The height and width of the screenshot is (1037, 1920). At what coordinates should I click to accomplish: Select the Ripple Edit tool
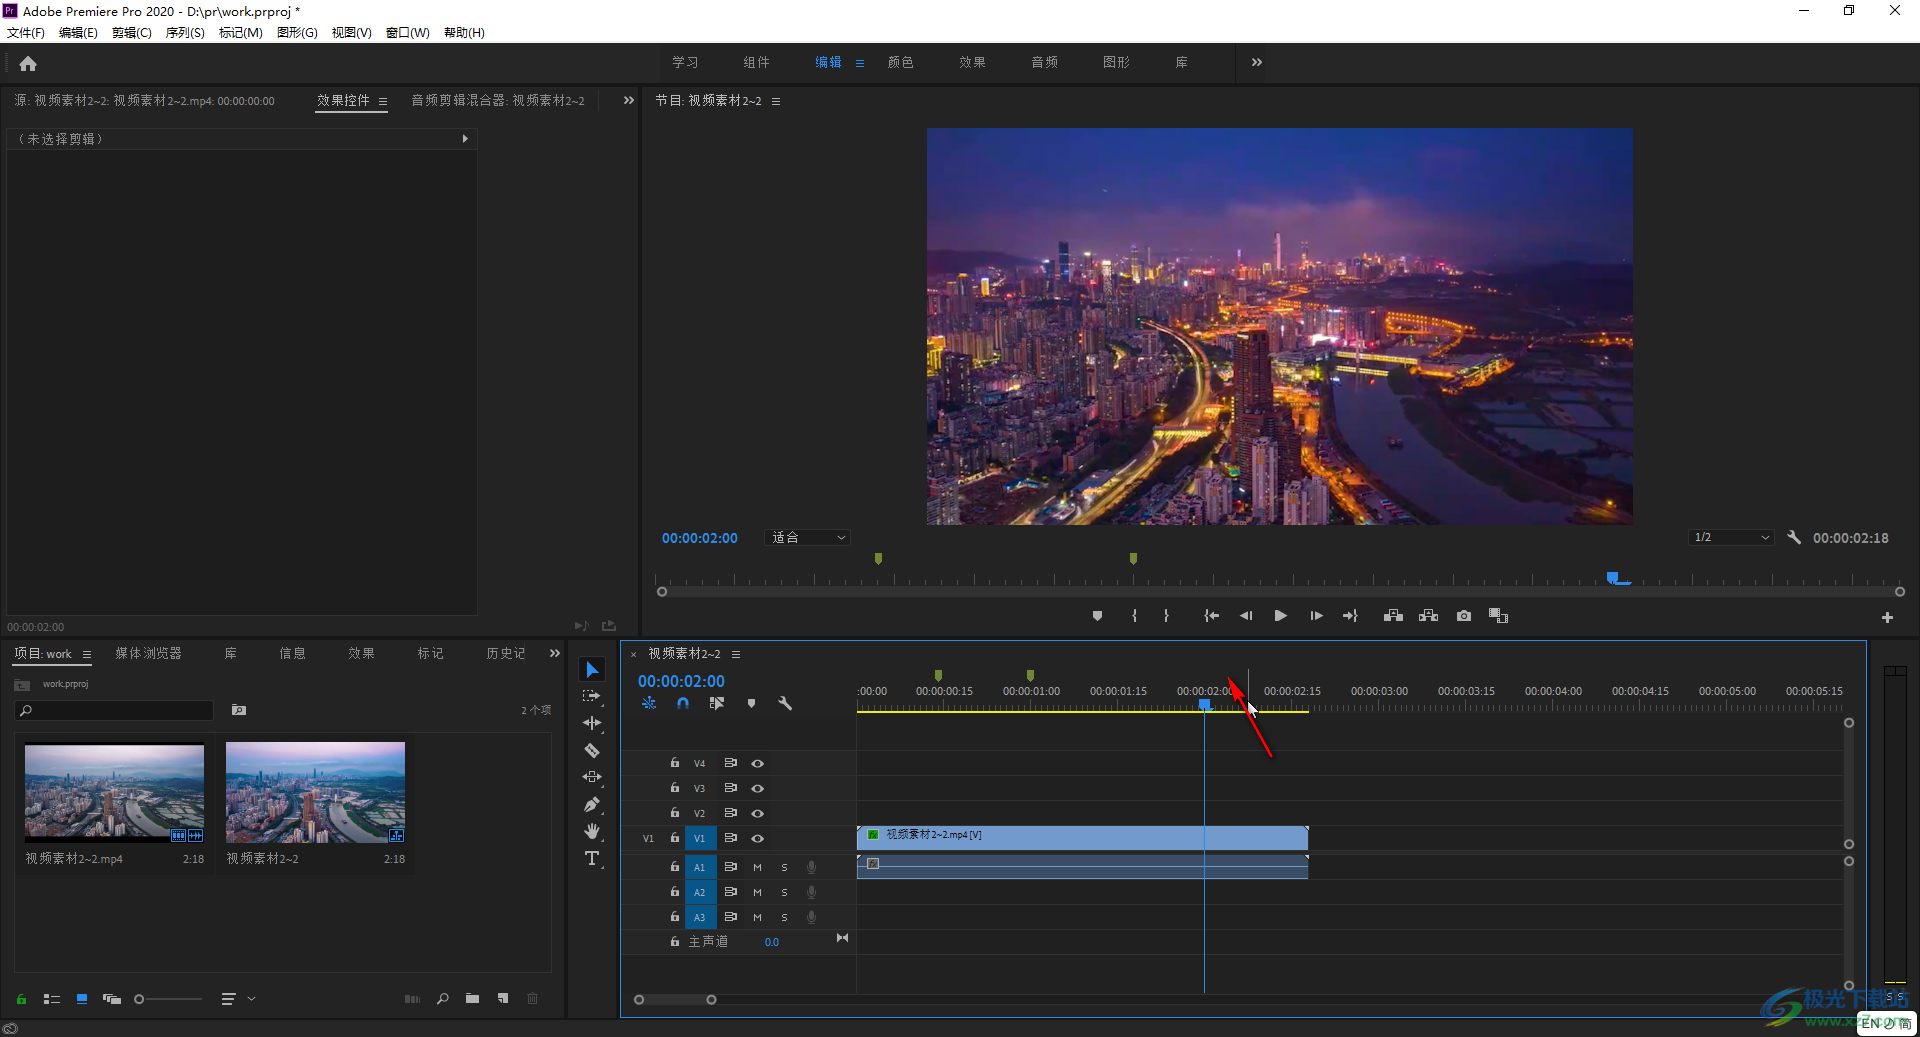click(592, 723)
